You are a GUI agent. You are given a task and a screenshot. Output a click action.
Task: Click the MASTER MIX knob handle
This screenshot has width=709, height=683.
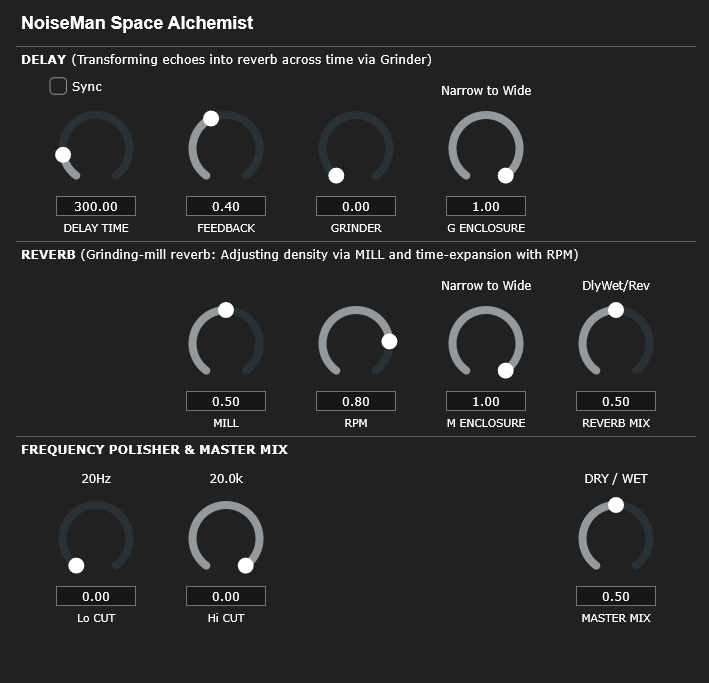pyautogui.click(x=616, y=505)
